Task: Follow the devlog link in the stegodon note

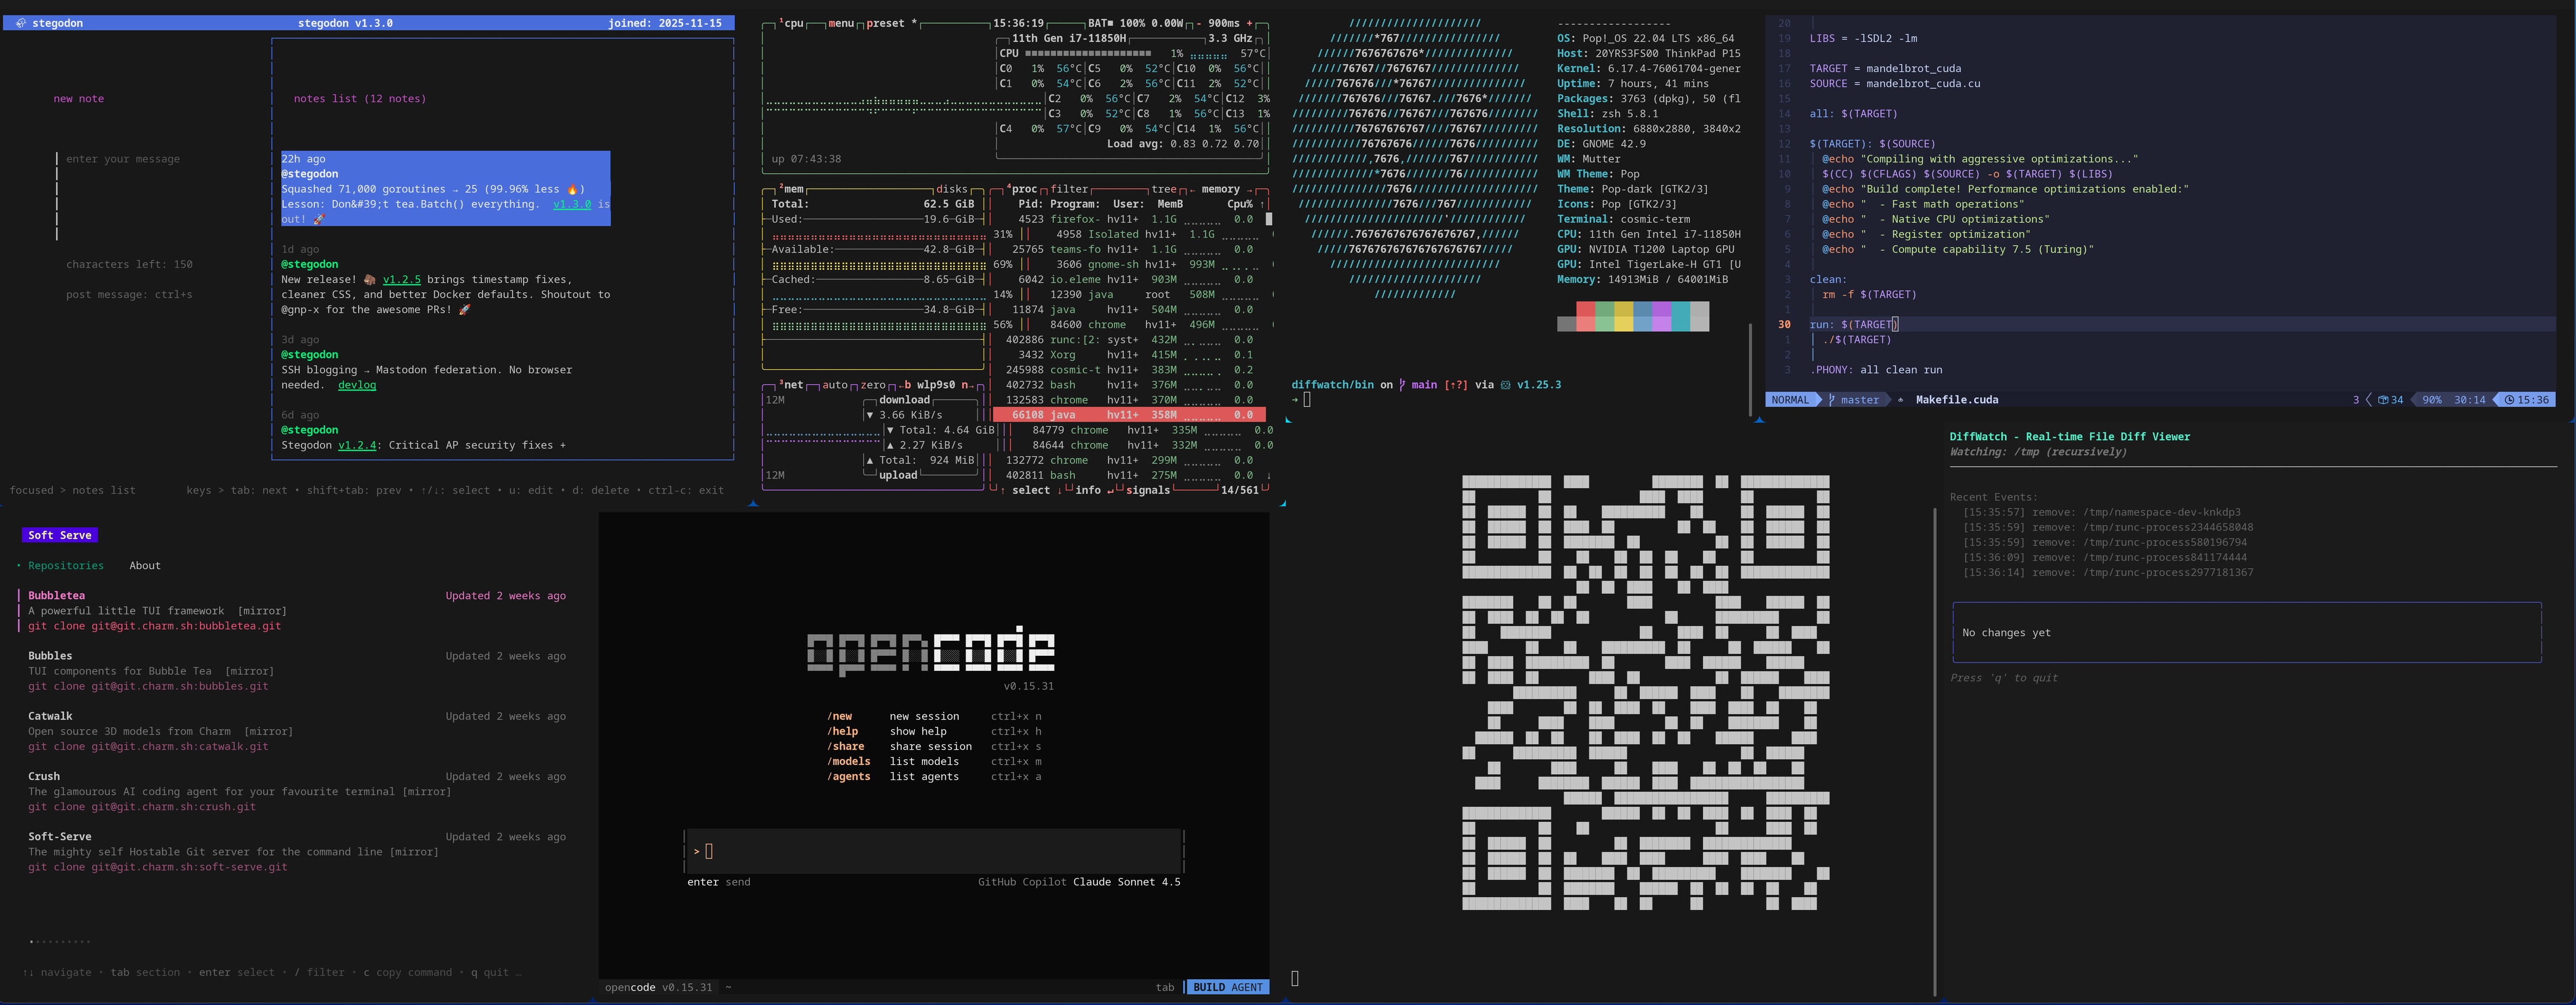Action: (357, 385)
